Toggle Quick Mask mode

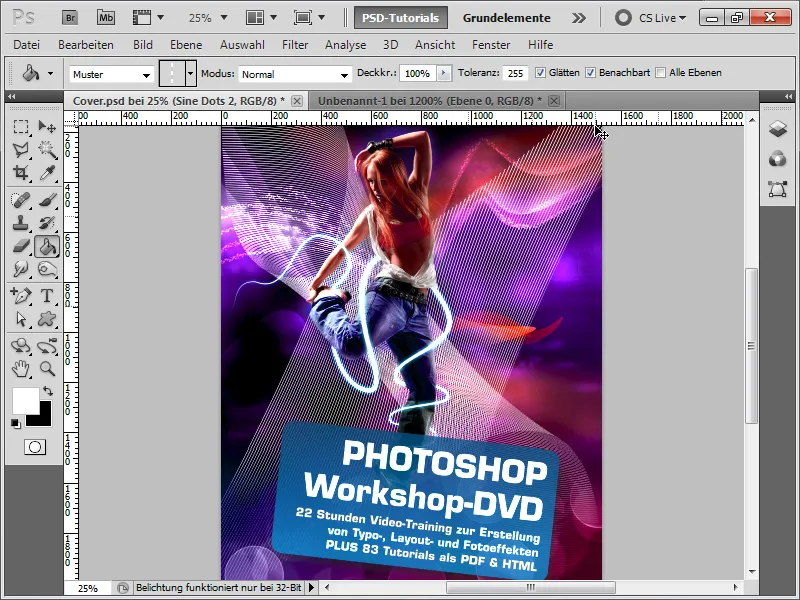pyautogui.click(x=35, y=447)
